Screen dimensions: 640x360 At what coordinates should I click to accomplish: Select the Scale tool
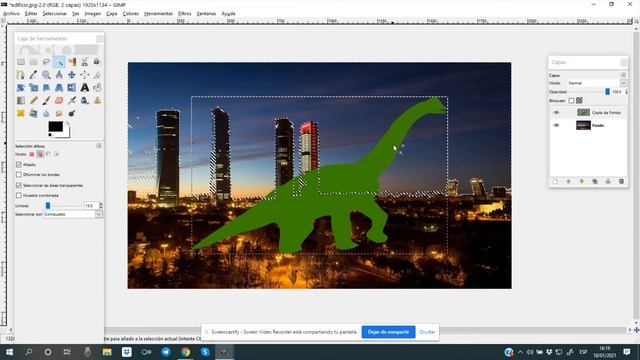pyautogui.click(x=33, y=87)
